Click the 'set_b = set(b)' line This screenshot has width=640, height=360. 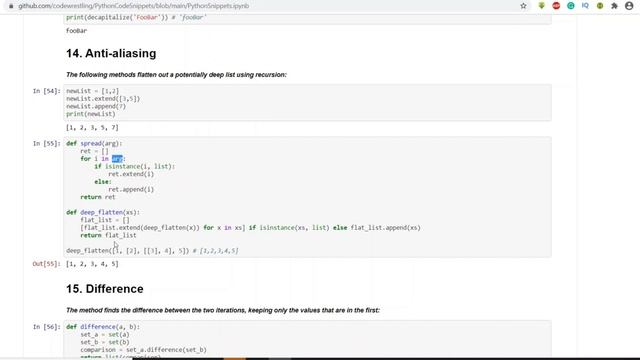105,342
